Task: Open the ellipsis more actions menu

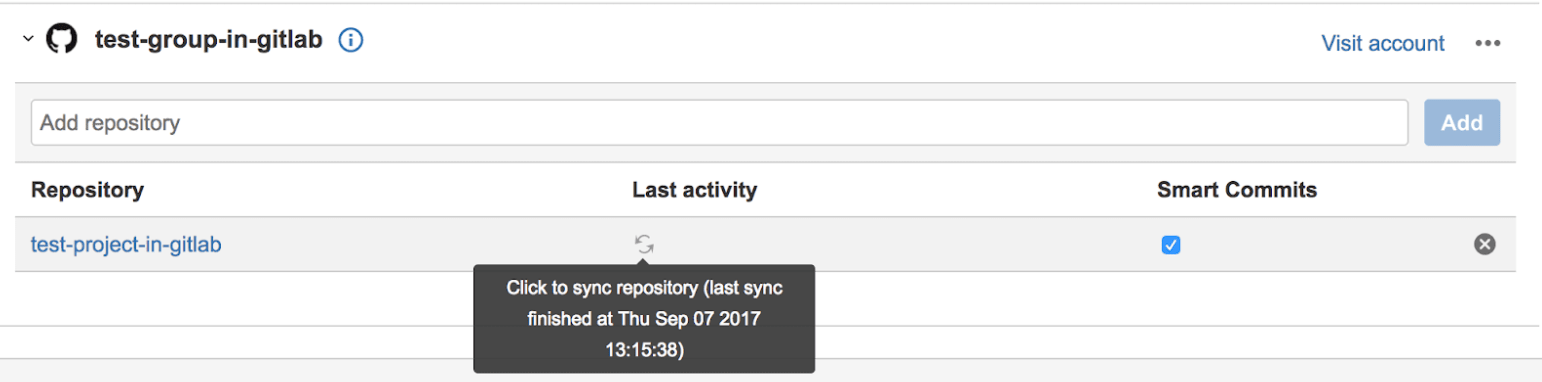Action: click(1488, 43)
